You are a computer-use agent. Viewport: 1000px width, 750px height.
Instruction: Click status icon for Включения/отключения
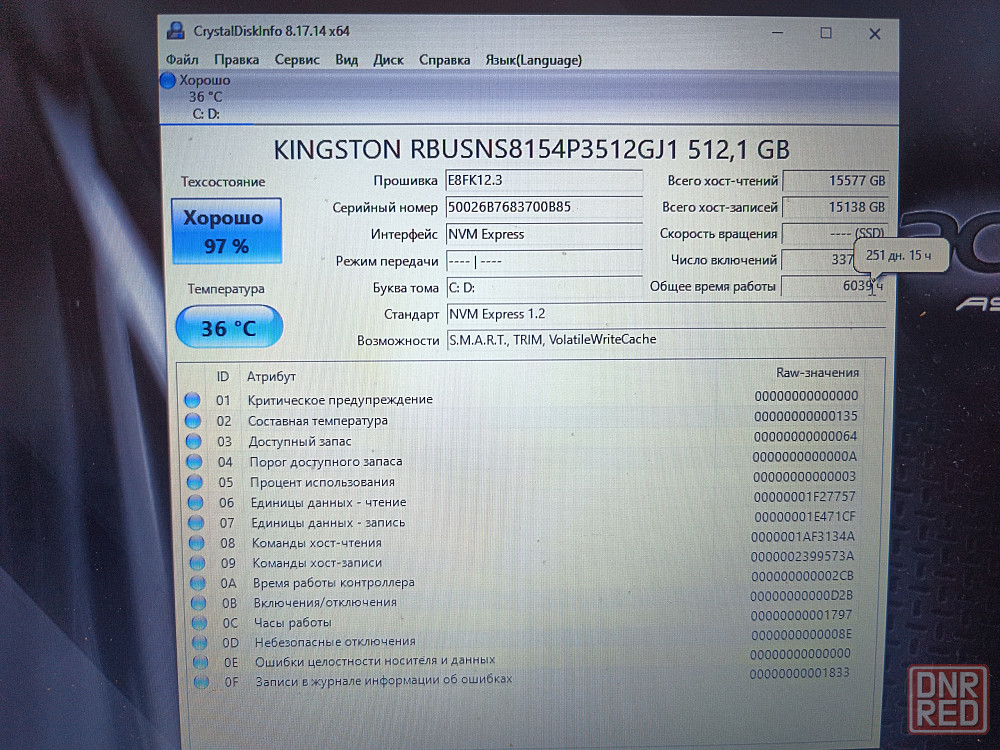[198, 603]
